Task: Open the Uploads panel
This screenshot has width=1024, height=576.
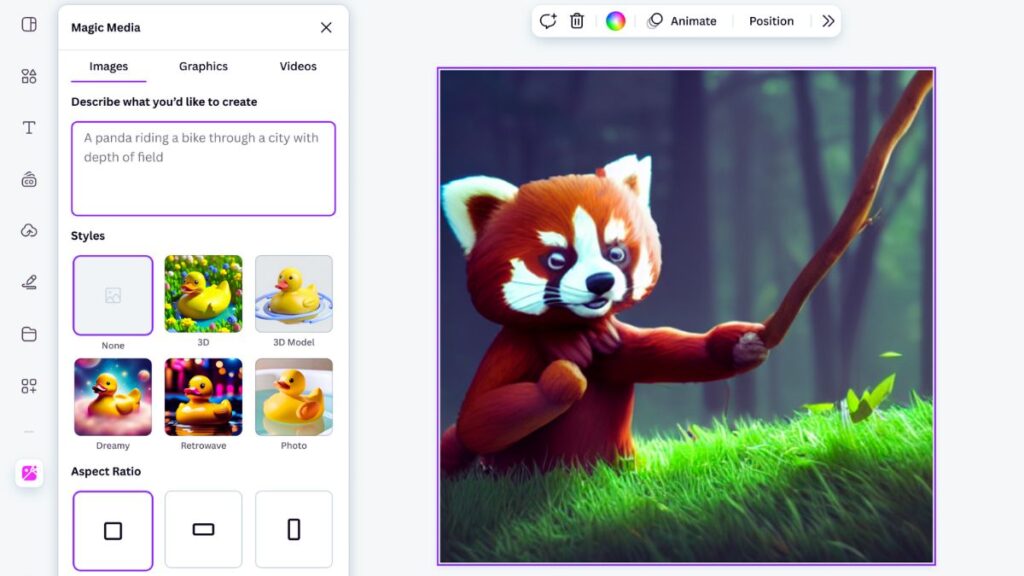Action: (27, 230)
